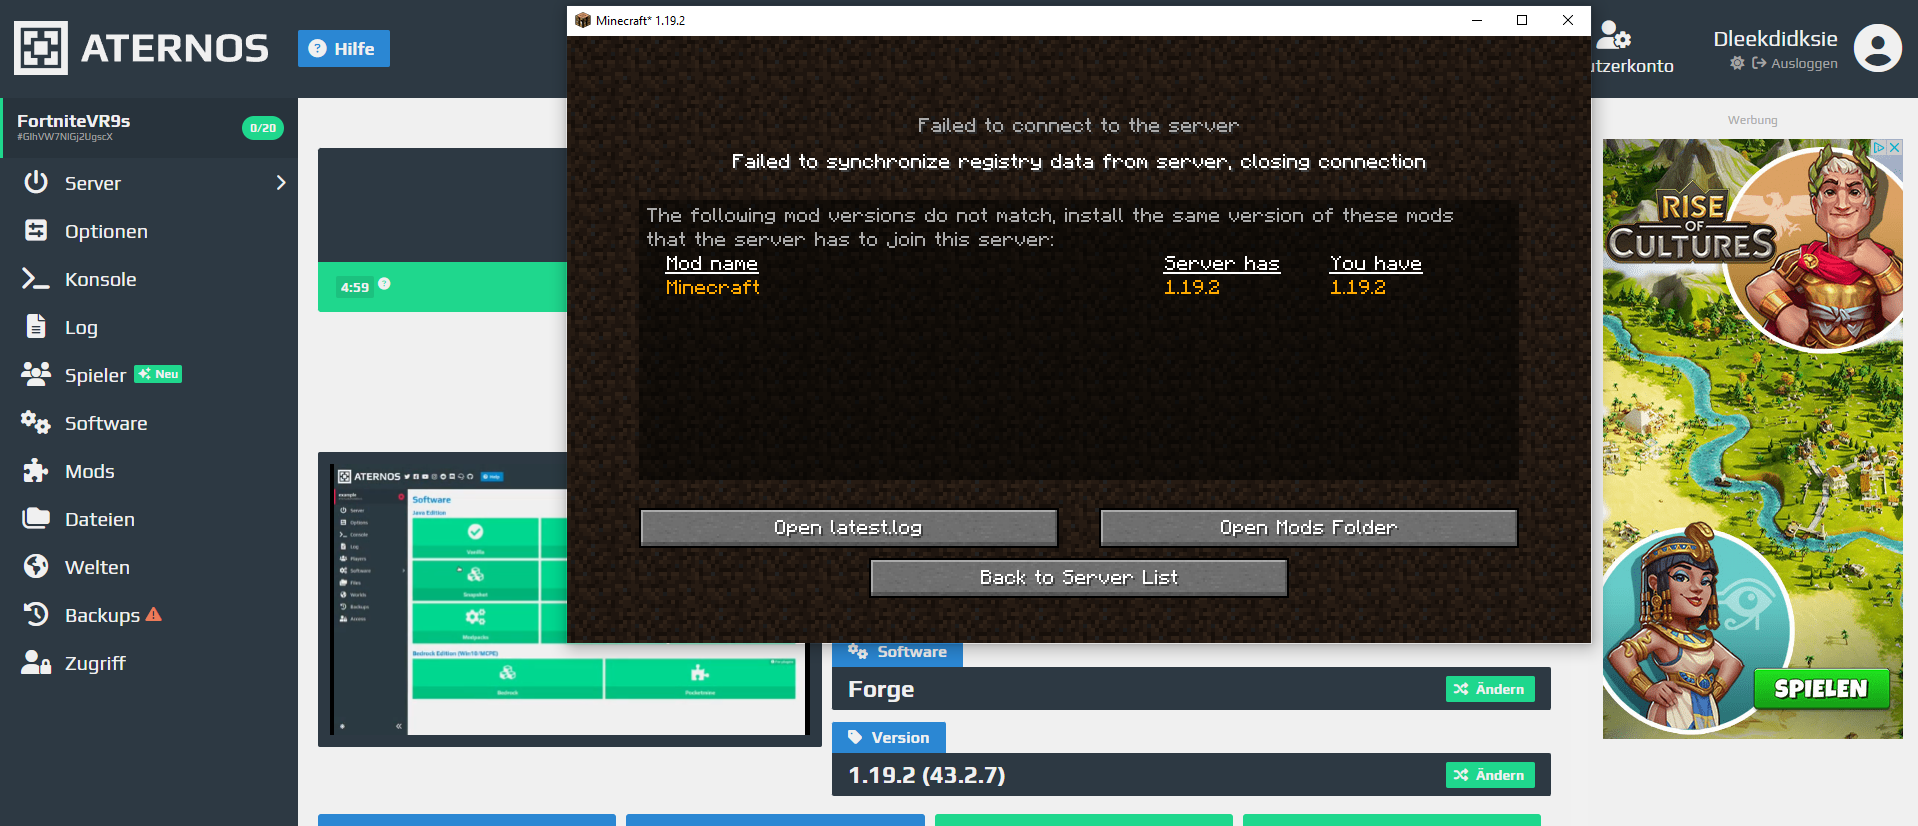This screenshot has width=1918, height=826.
Task: Select the FortniteVR9s server entry
Action: click(149, 128)
